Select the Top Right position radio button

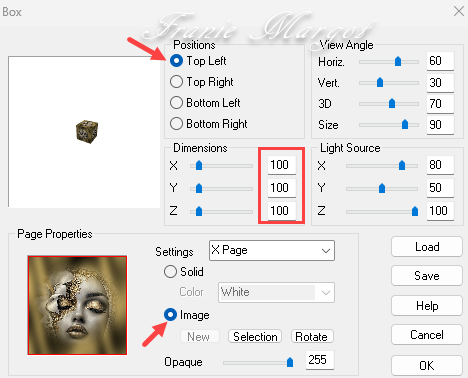tap(176, 82)
